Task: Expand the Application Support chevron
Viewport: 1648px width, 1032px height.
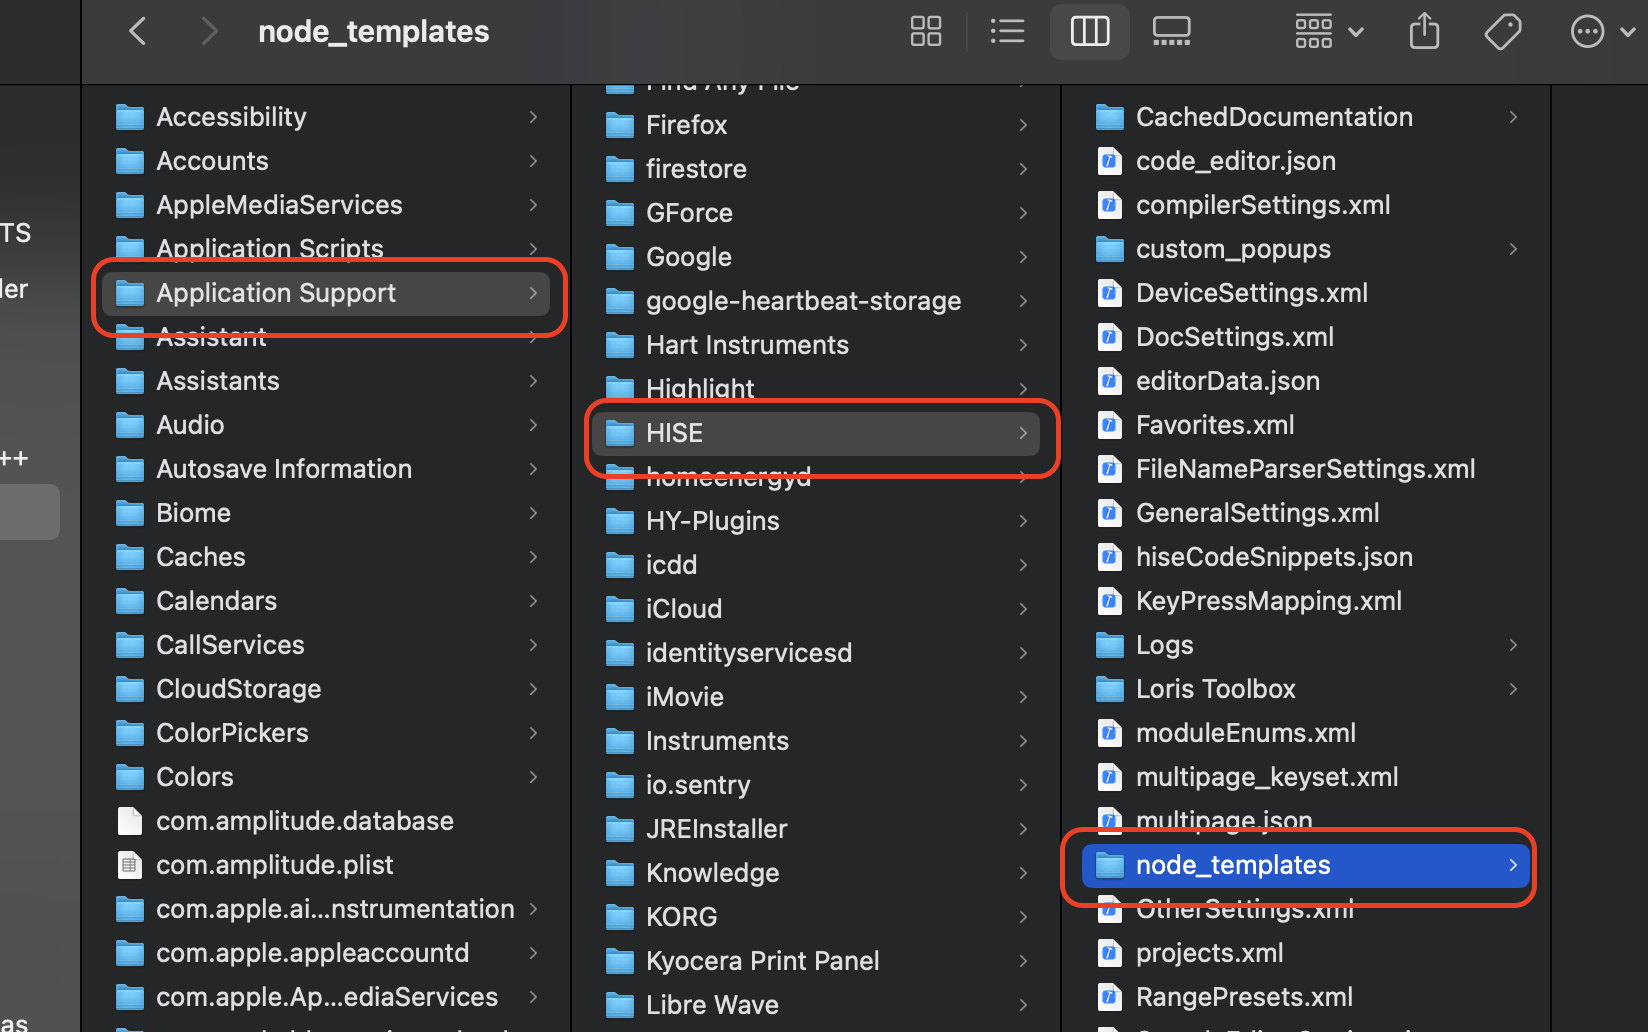Action: click(x=533, y=293)
